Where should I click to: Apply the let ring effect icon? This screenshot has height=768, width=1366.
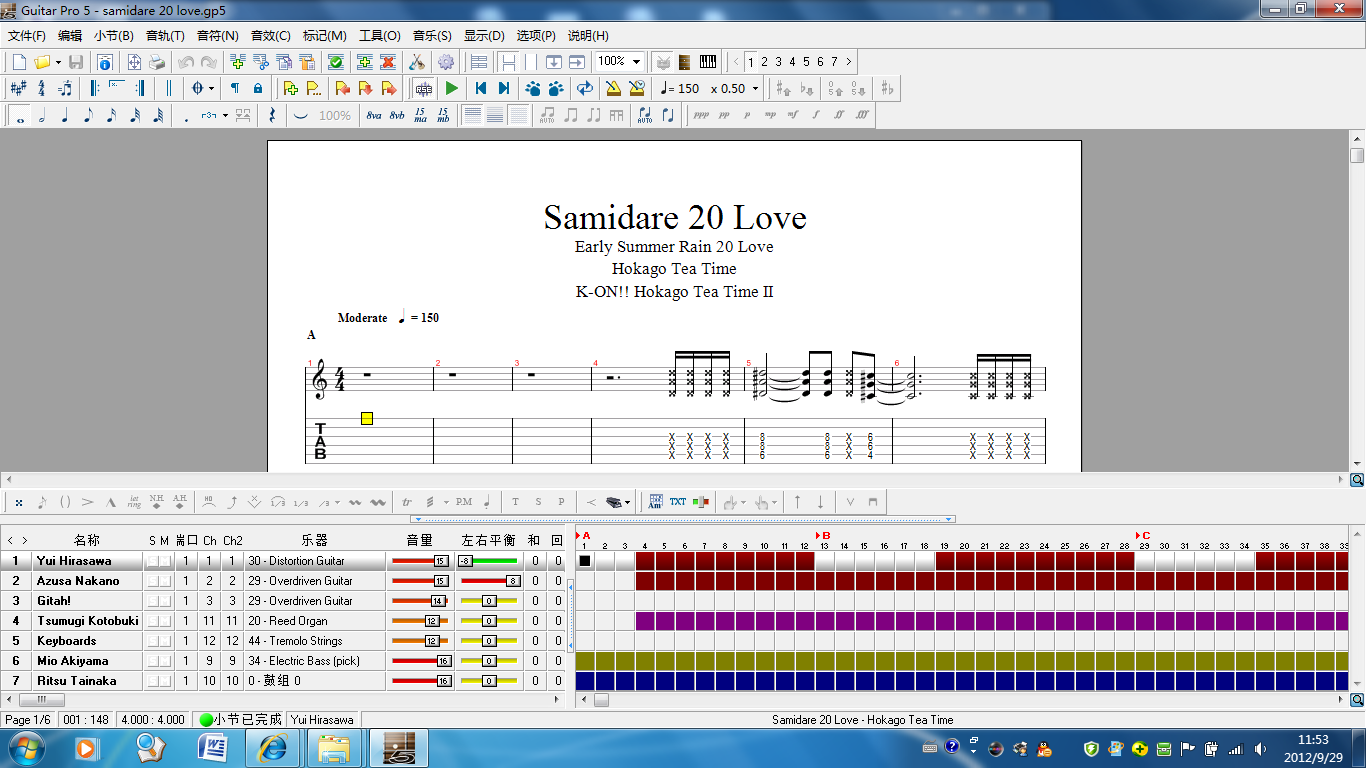pyautogui.click(x=134, y=502)
